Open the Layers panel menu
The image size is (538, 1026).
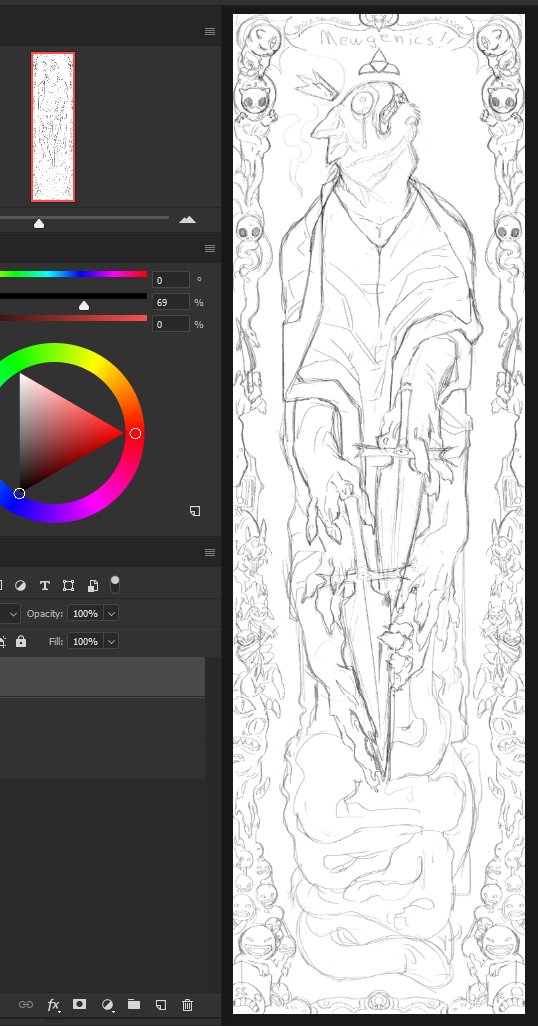(x=209, y=552)
